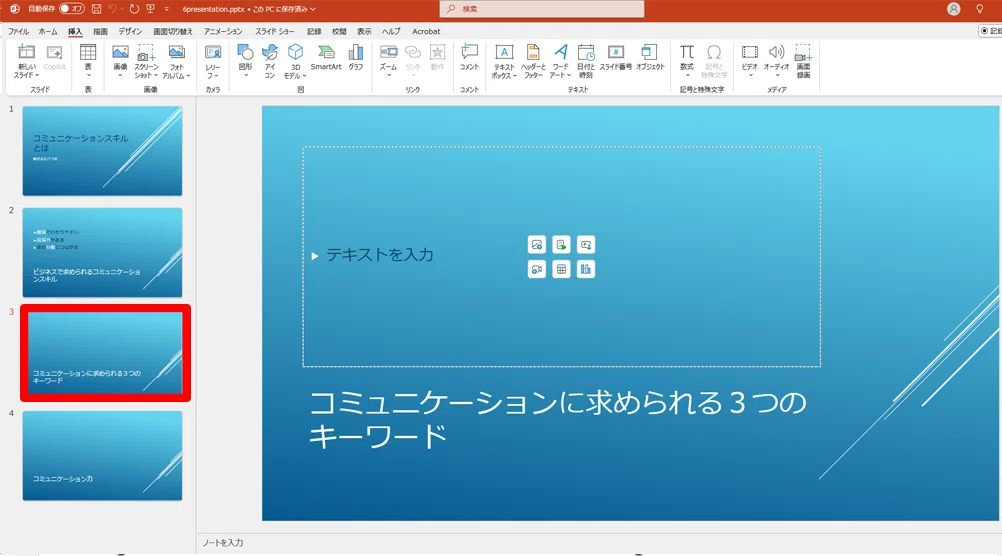Screen dimensions: 1002x556
Task: Click video camera icon in placeholder
Action: [x=537, y=269]
